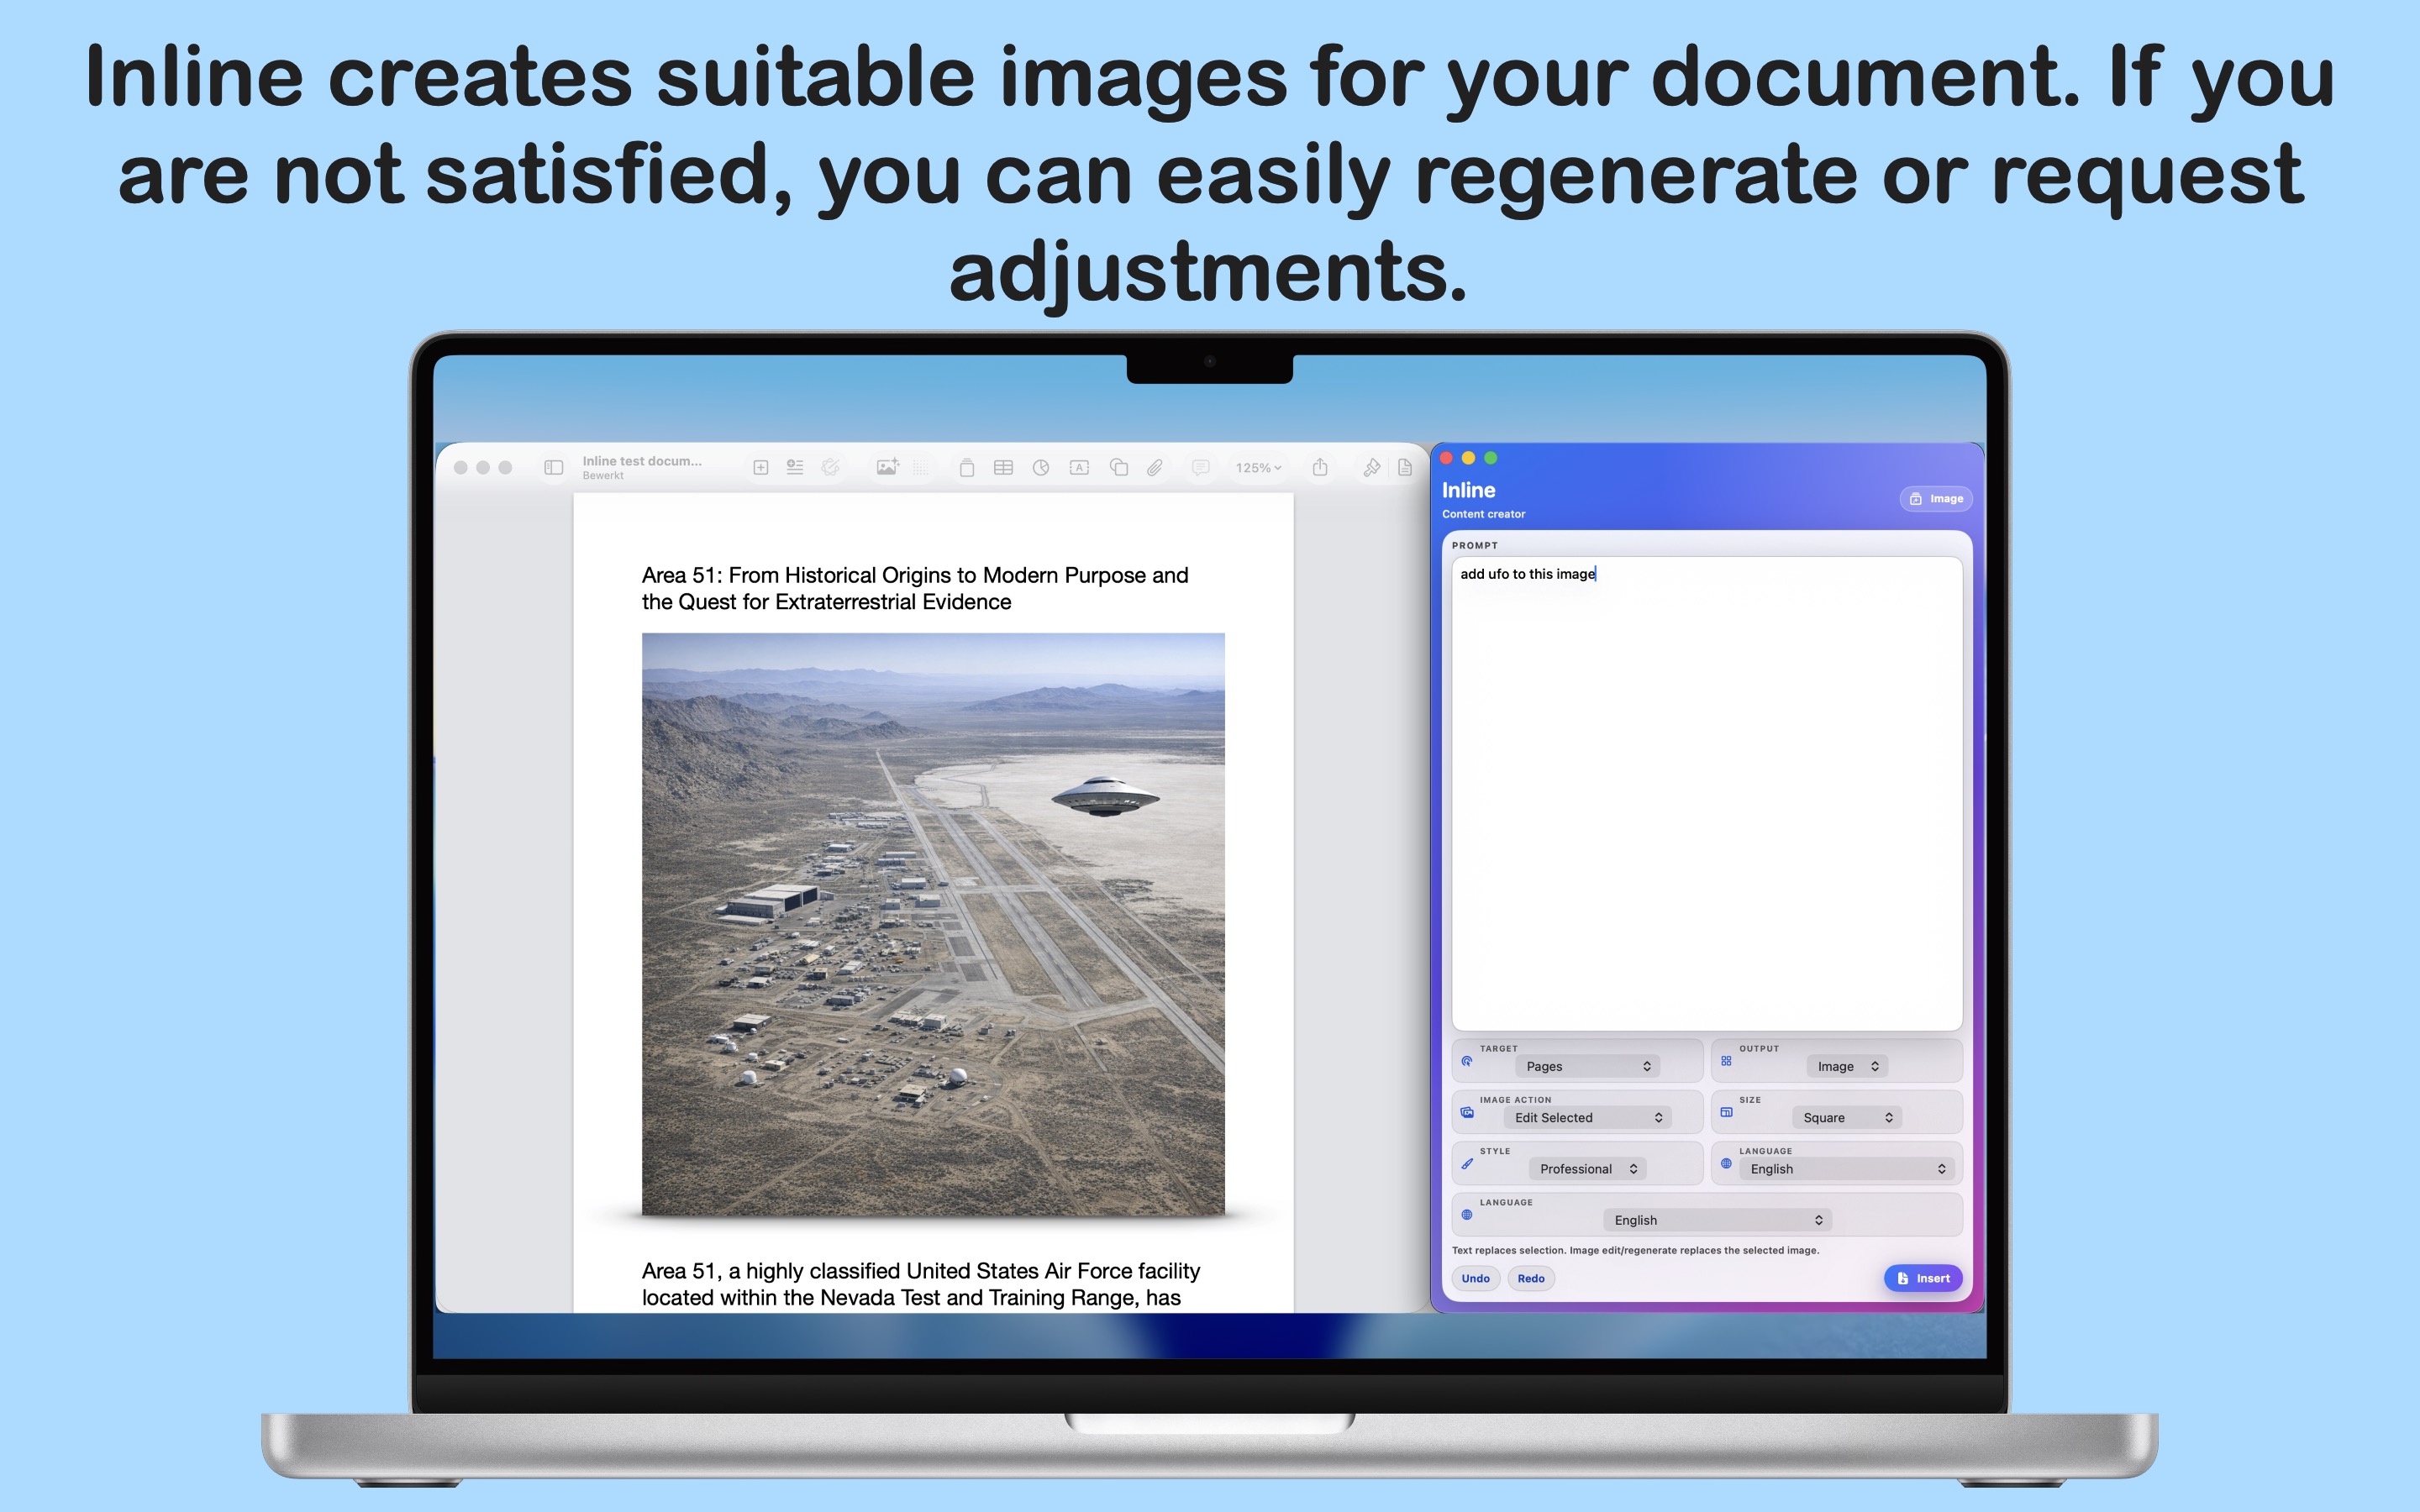Image resolution: width=2420 pixels, height=1512 pixels.
Task: Toggle the Document inspector icon
Action: click(1405, 467)
